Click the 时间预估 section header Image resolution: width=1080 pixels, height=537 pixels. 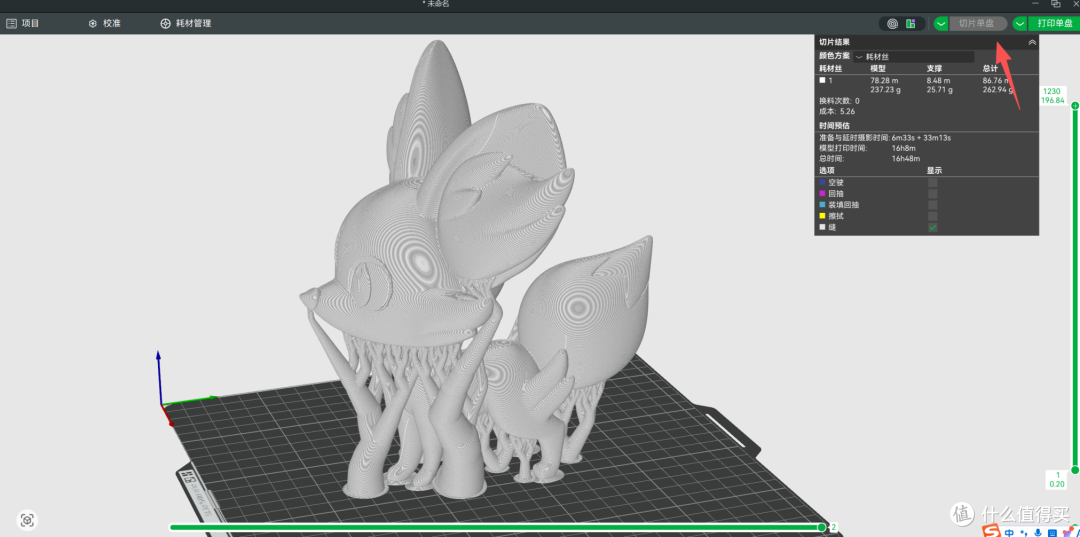click(834, 126)
